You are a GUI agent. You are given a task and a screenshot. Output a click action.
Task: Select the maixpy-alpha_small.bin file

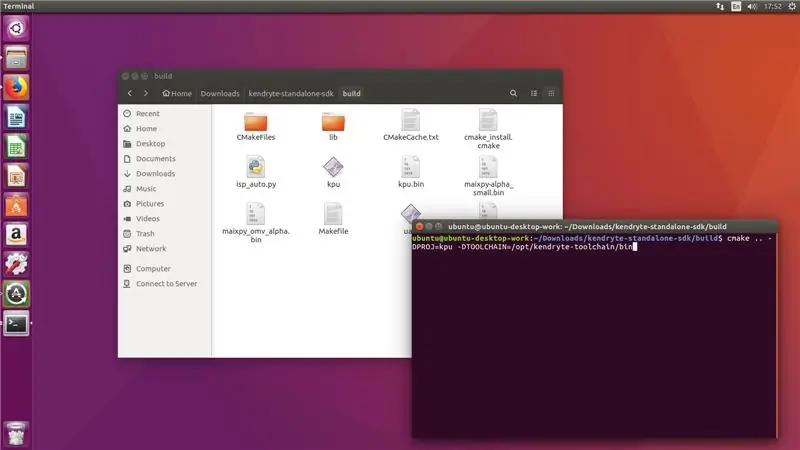(x=488, y=176)
